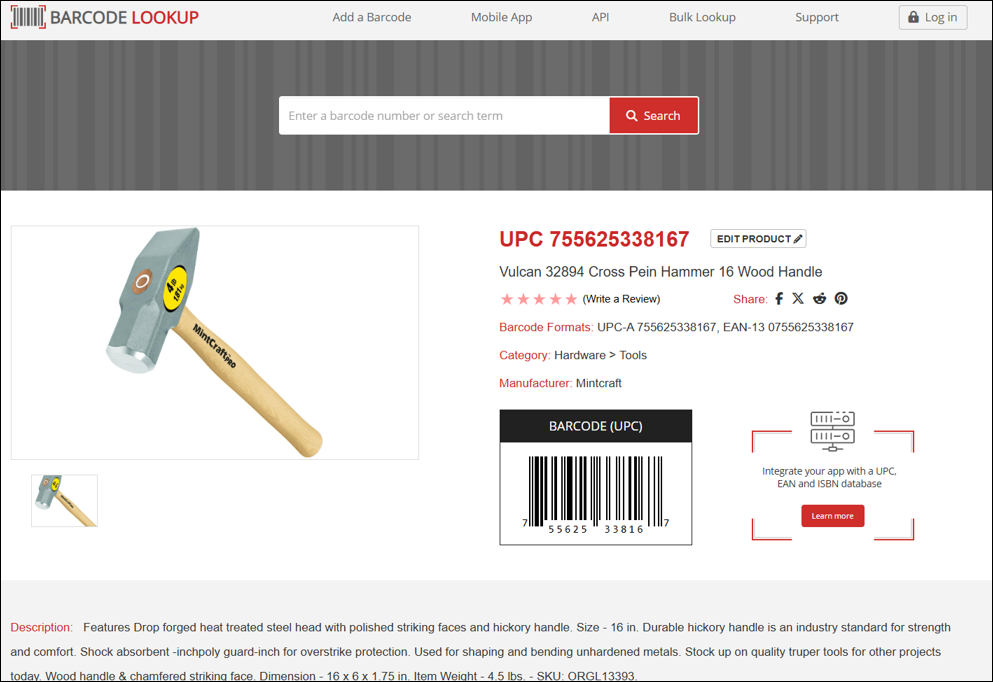
Task: Click the pencil icon in Edit Product
Action: pyautogui.click(x=798, y=239)
